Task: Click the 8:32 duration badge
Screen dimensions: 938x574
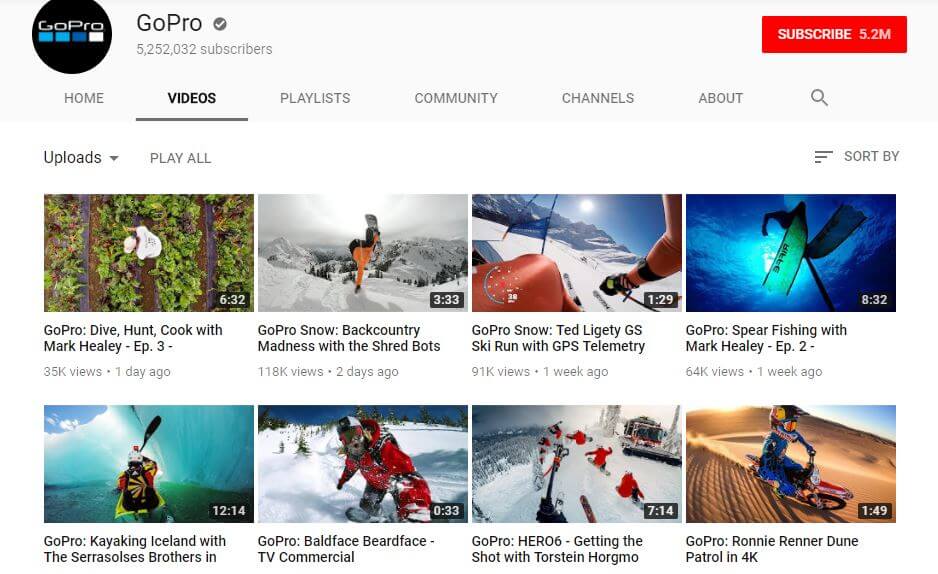Action: [x=874, y=300]
